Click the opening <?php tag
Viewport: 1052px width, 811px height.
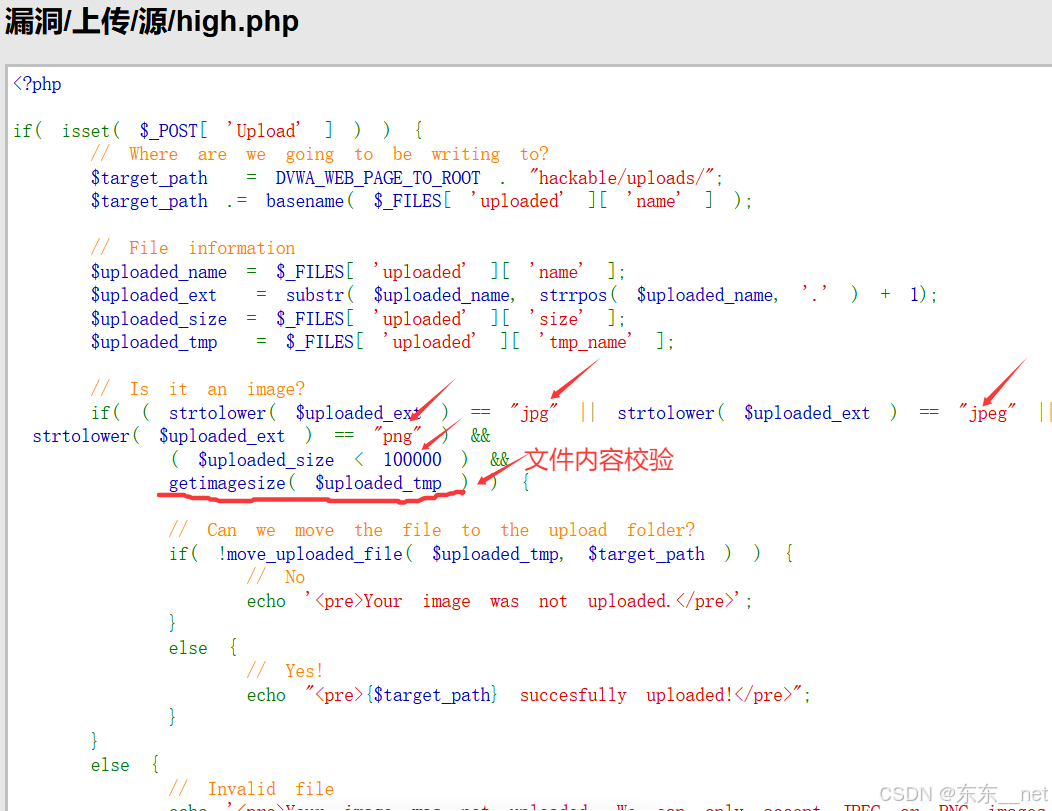37,84
